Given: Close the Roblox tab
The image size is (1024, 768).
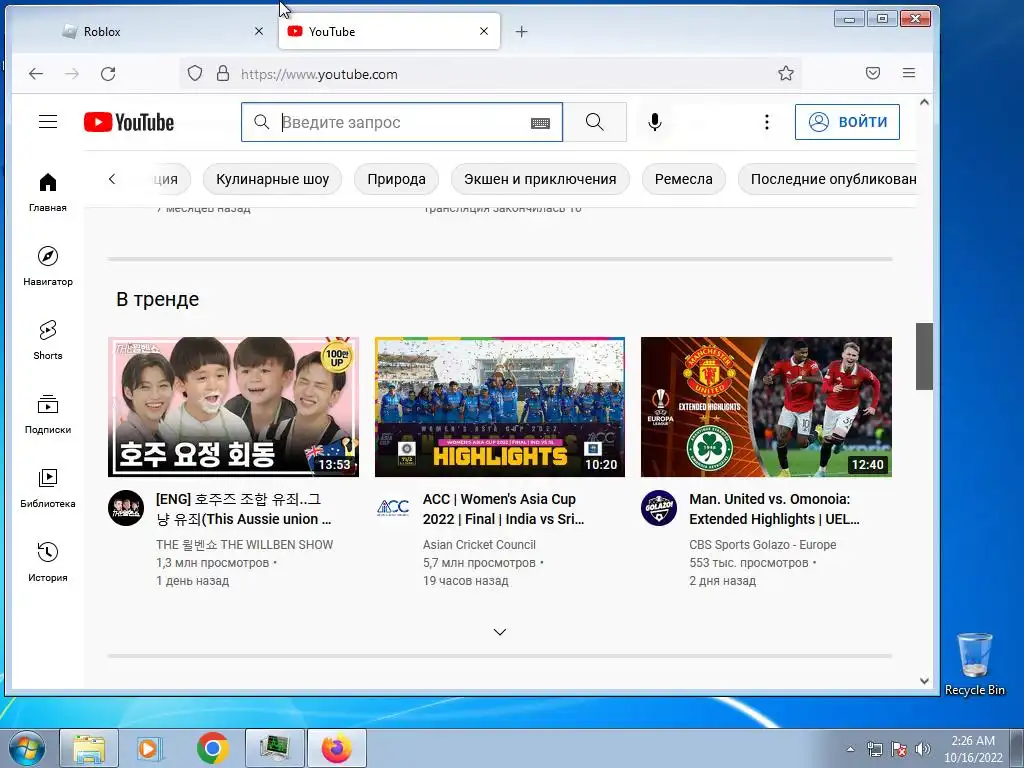Looking at the screenshot, I should pos(259,31).
